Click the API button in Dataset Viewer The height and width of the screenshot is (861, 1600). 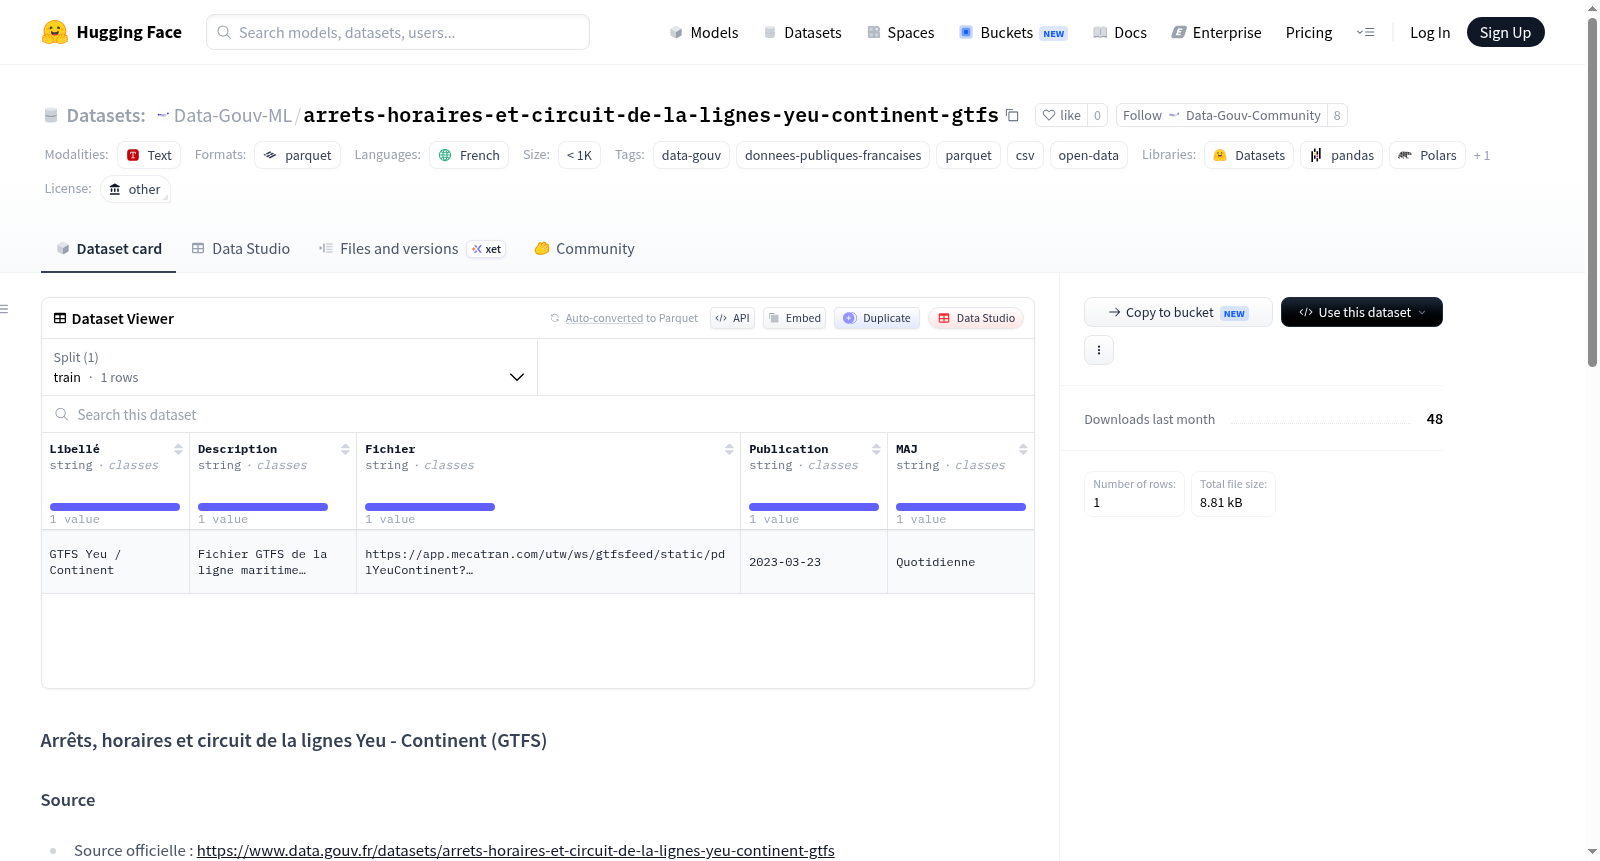tap(732, 318)
